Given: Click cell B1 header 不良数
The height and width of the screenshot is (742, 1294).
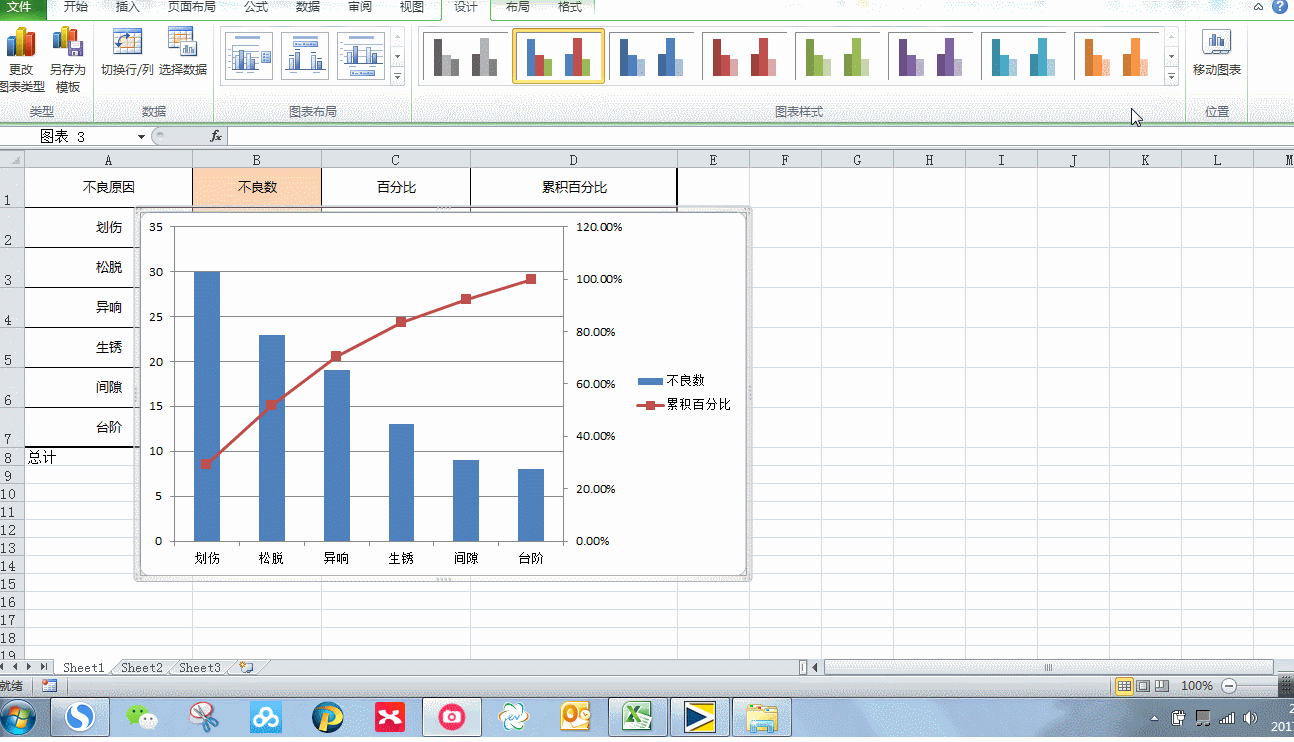Looking at the screenshot, I should click(257, 187).
